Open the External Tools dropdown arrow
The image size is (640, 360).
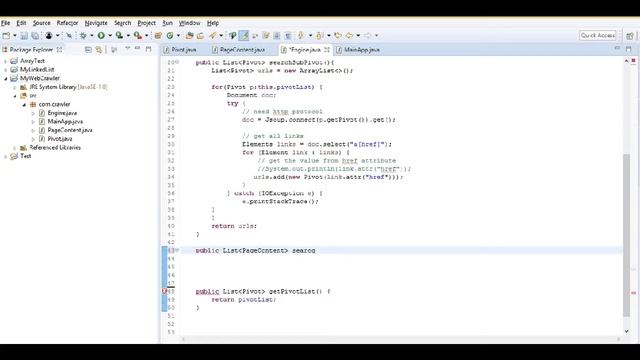[x=147, y=36]
